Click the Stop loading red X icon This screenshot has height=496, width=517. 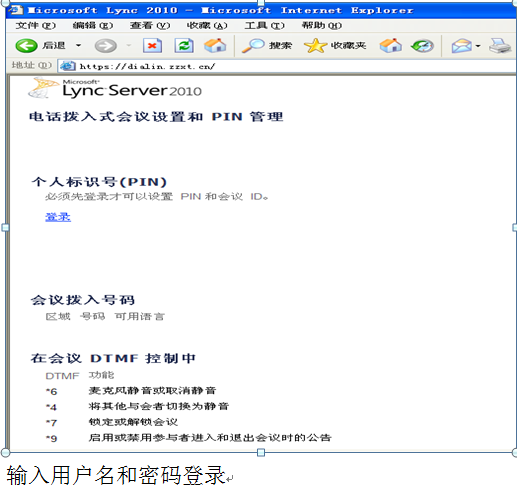[152, 46]
